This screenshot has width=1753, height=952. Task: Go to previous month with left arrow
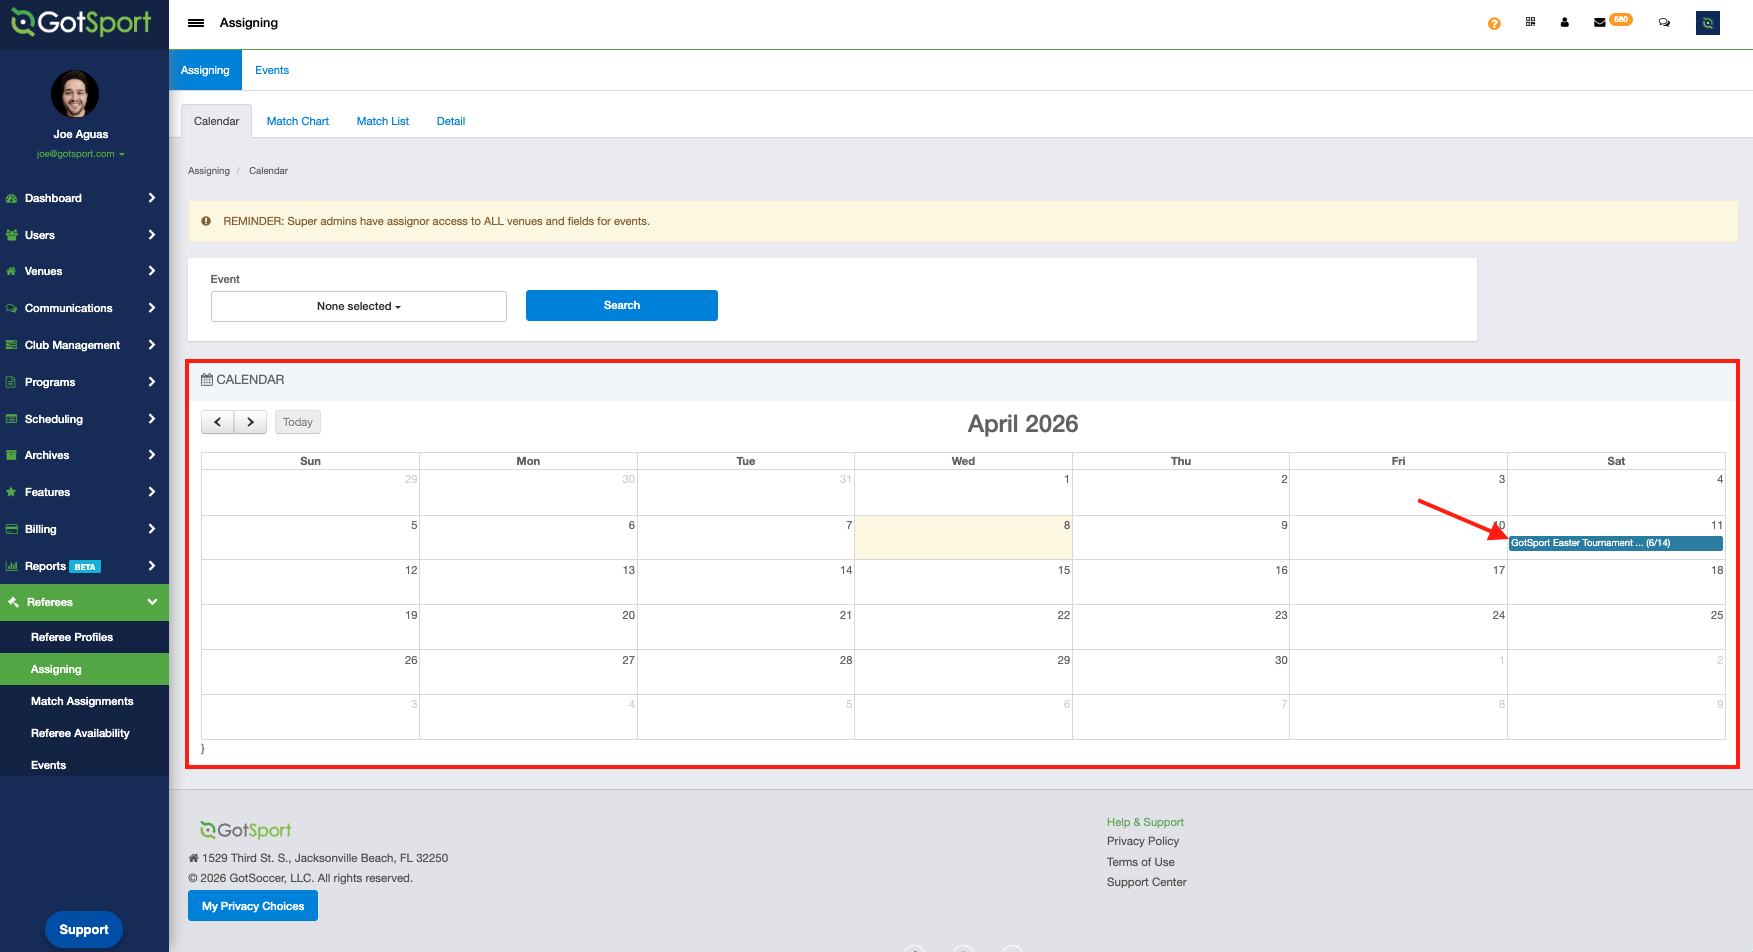coord(218,422)
